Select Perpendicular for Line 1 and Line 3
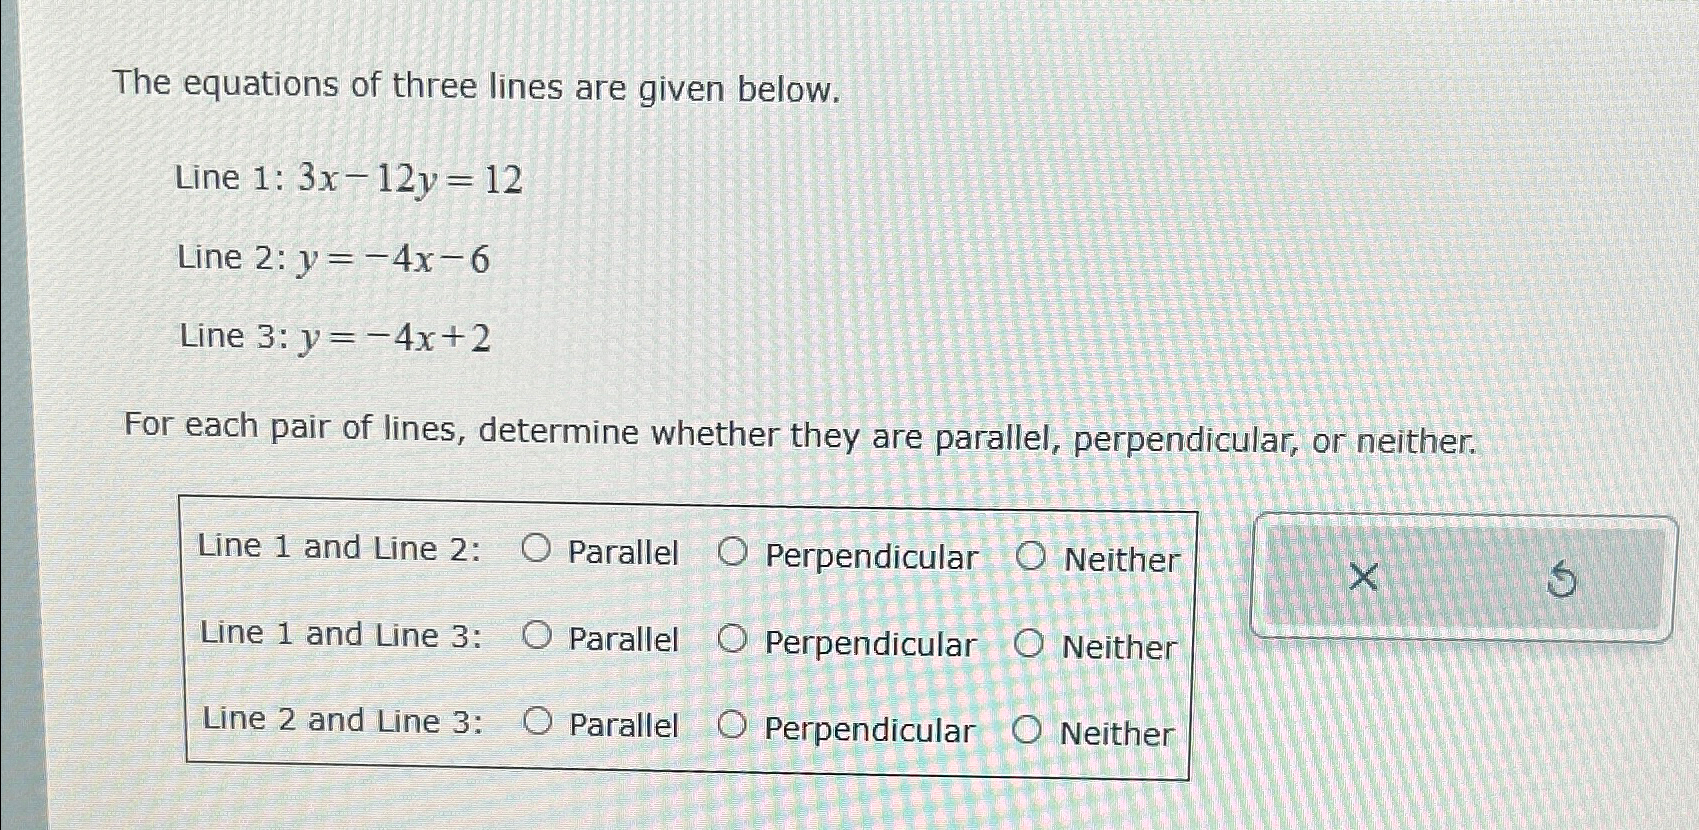This screenshot has height=830, width=1699. point(735,643)
